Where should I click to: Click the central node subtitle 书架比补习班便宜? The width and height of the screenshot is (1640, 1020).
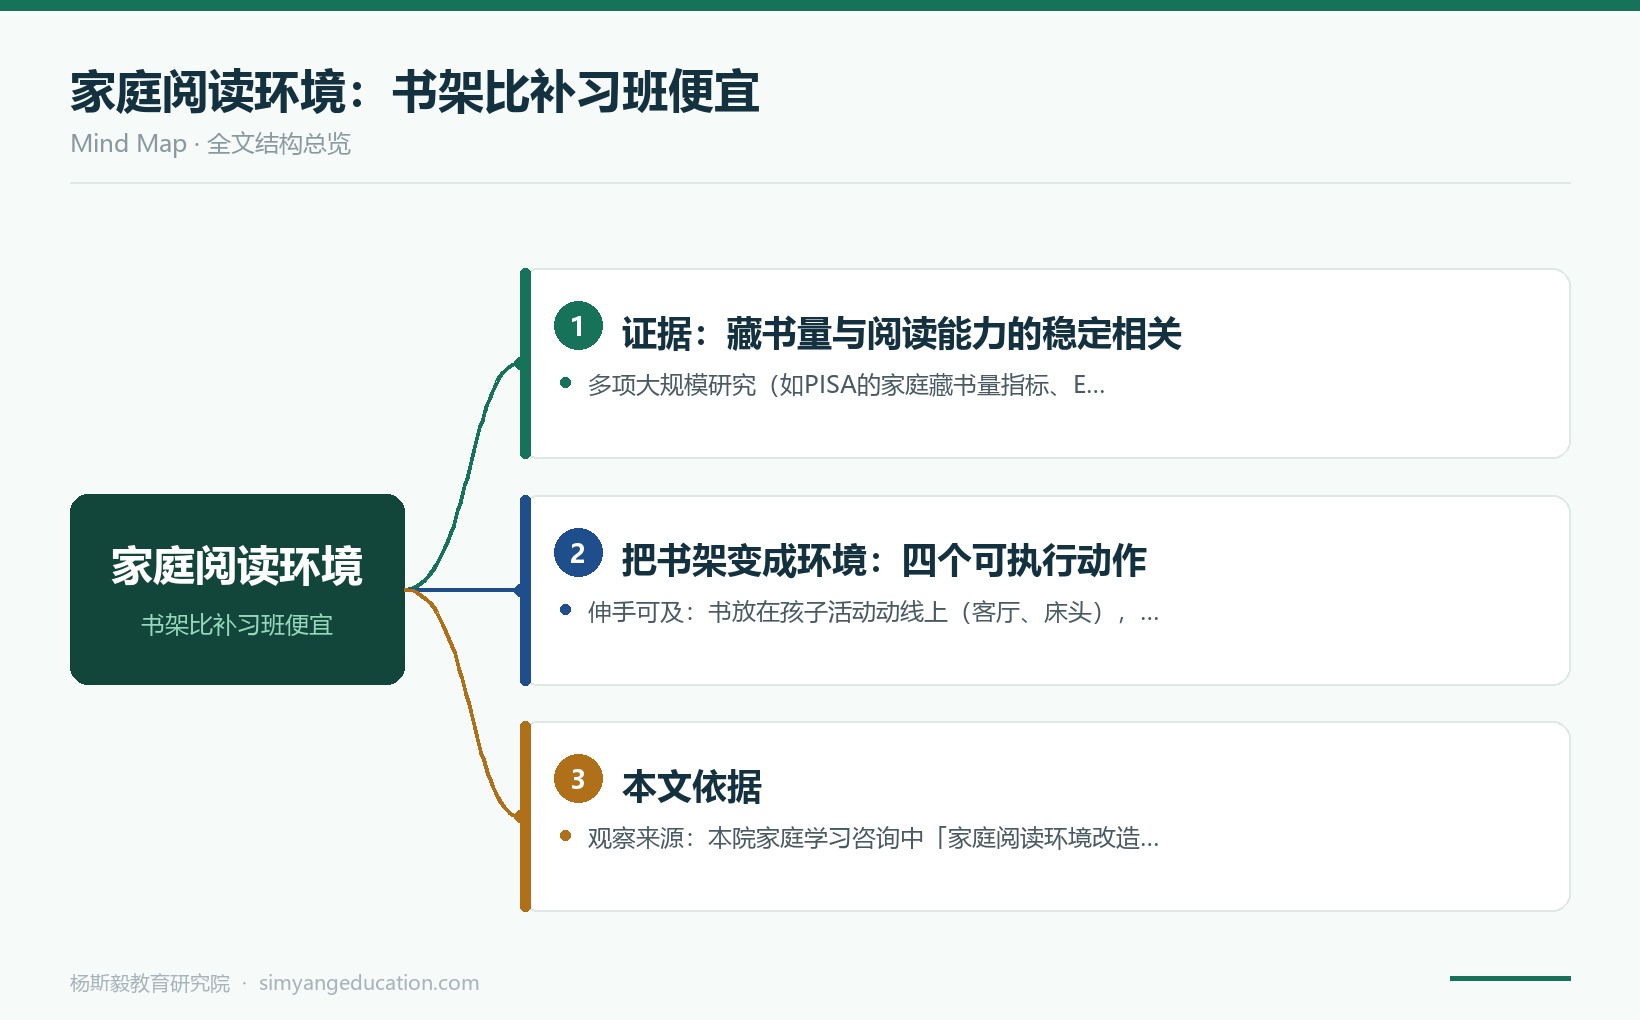point(237,625)
